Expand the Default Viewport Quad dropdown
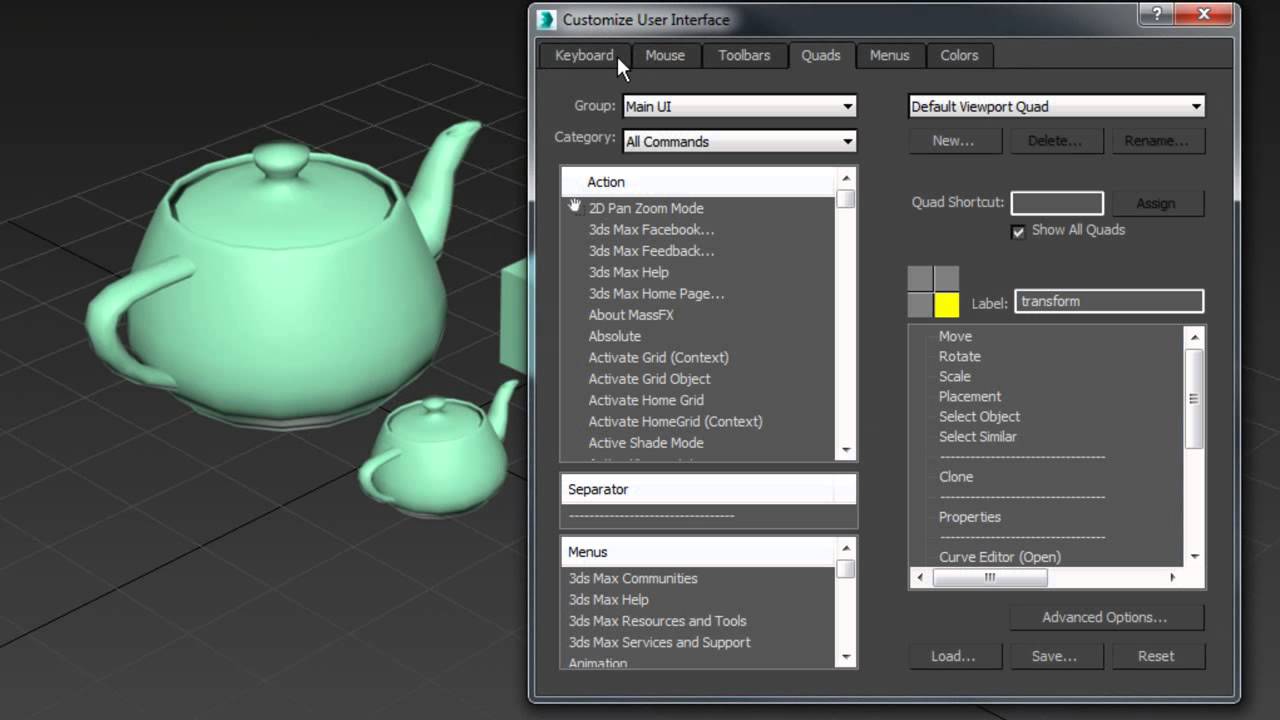This screenshot has width=1280, height=720. coord(1056,106)
